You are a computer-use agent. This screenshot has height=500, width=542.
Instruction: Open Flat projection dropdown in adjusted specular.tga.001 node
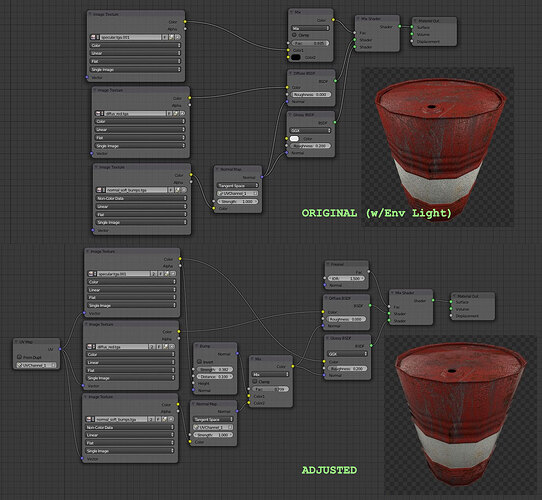coord(131,297)
